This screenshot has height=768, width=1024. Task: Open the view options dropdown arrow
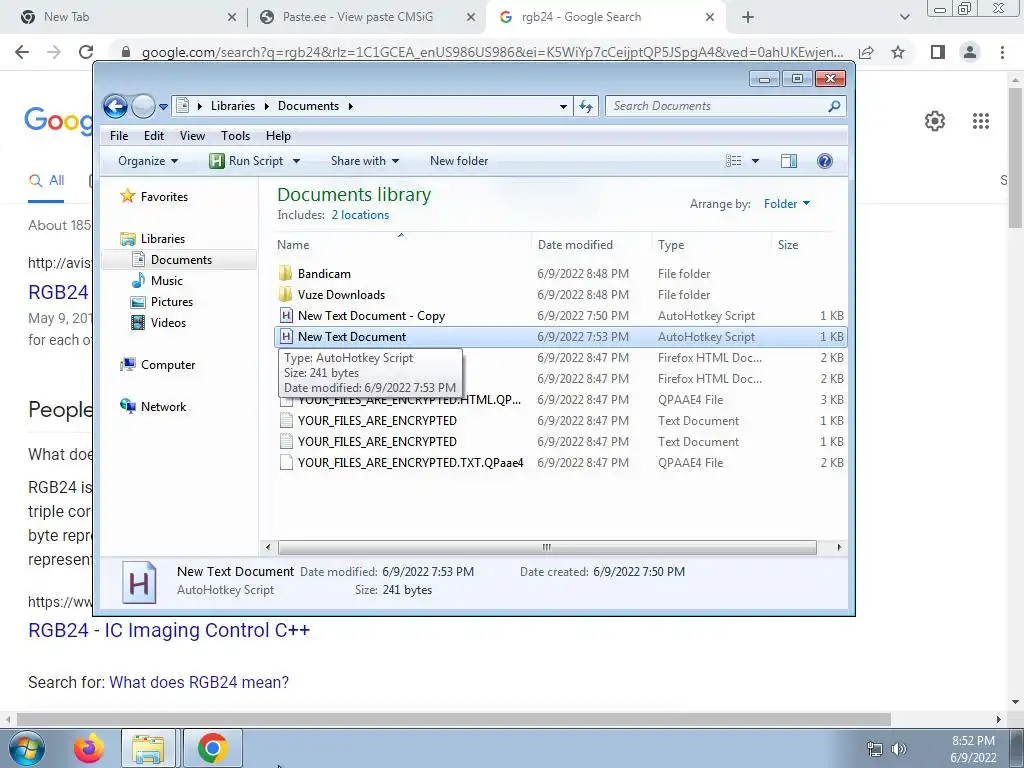pos(756,161)
